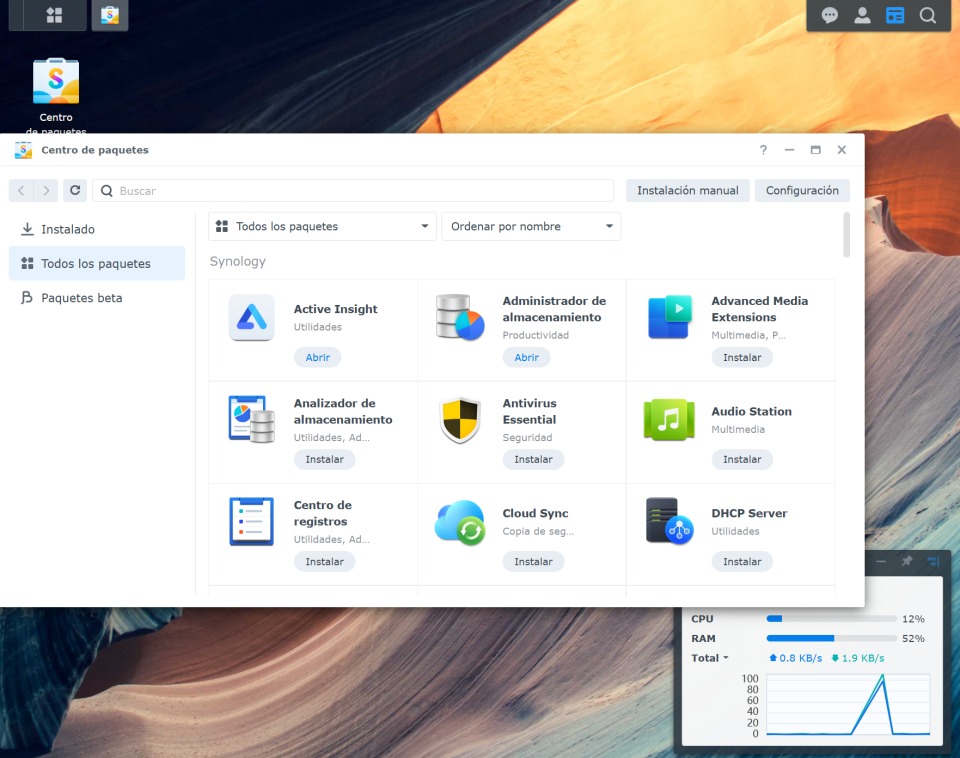Click Abrir for Active Insight
This screenshot has height=758, width=960.
coord(318,357)
